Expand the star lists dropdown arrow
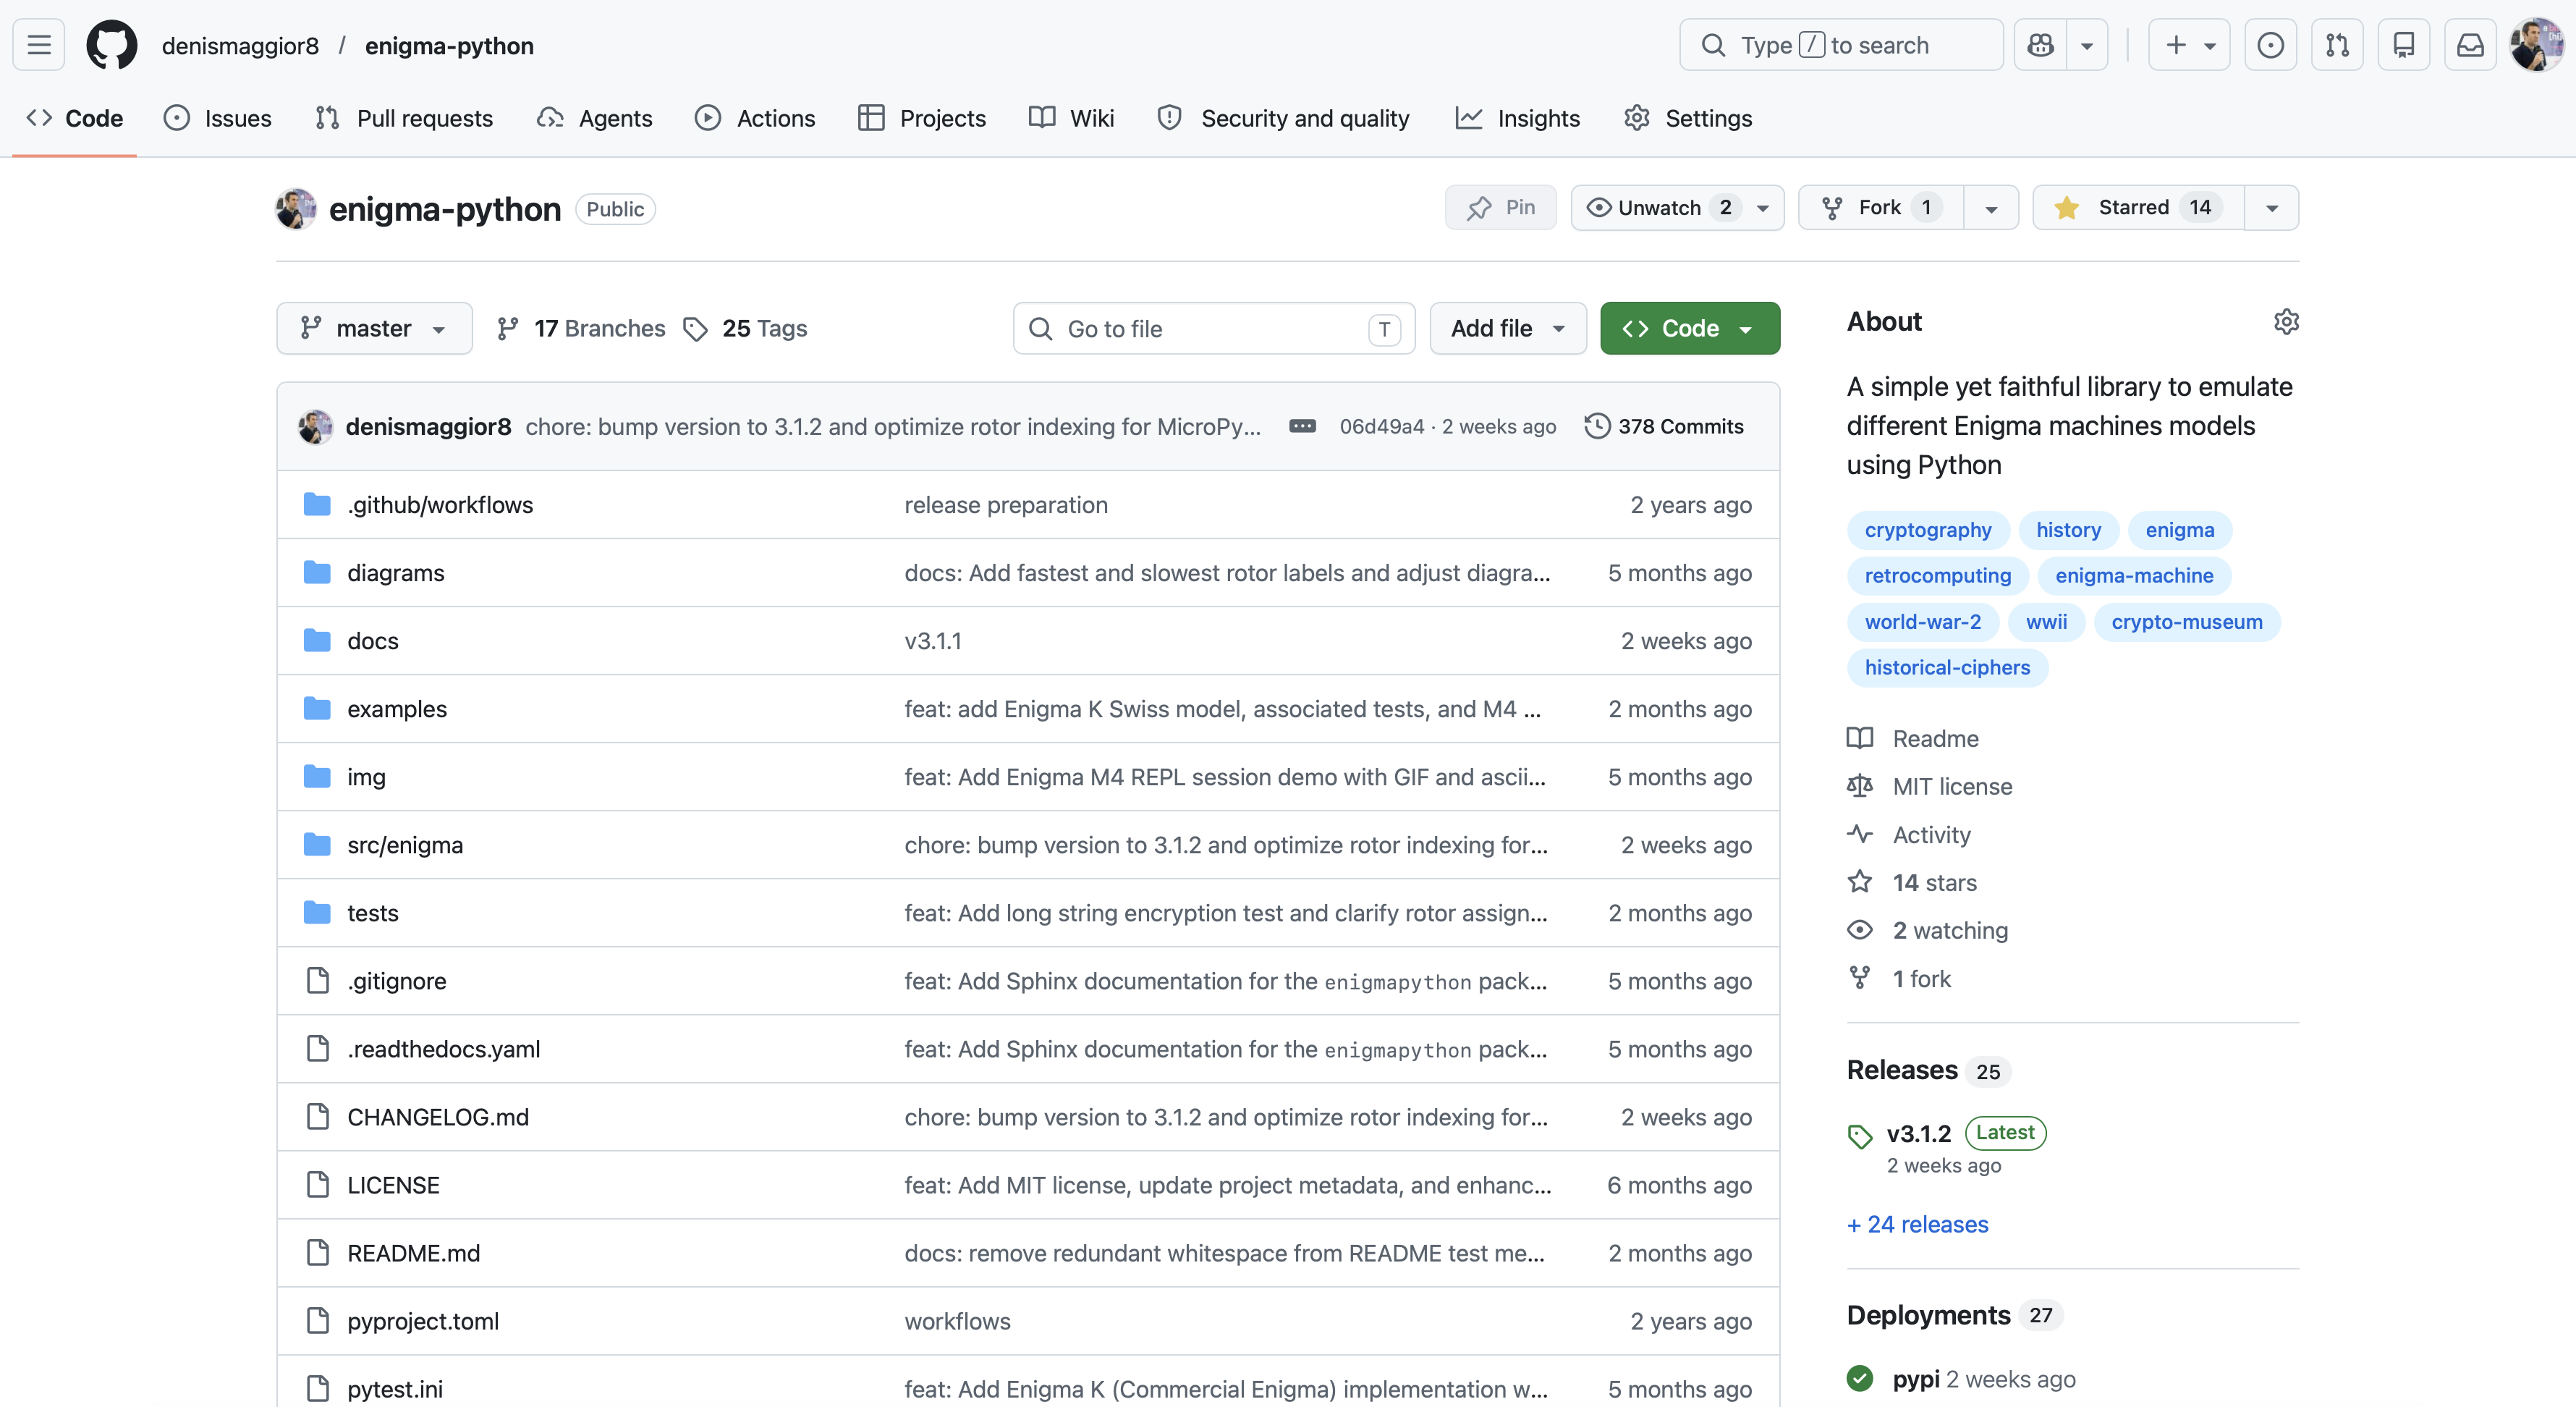The width and height of the screenshot is (2576, 1407). 2272,207
